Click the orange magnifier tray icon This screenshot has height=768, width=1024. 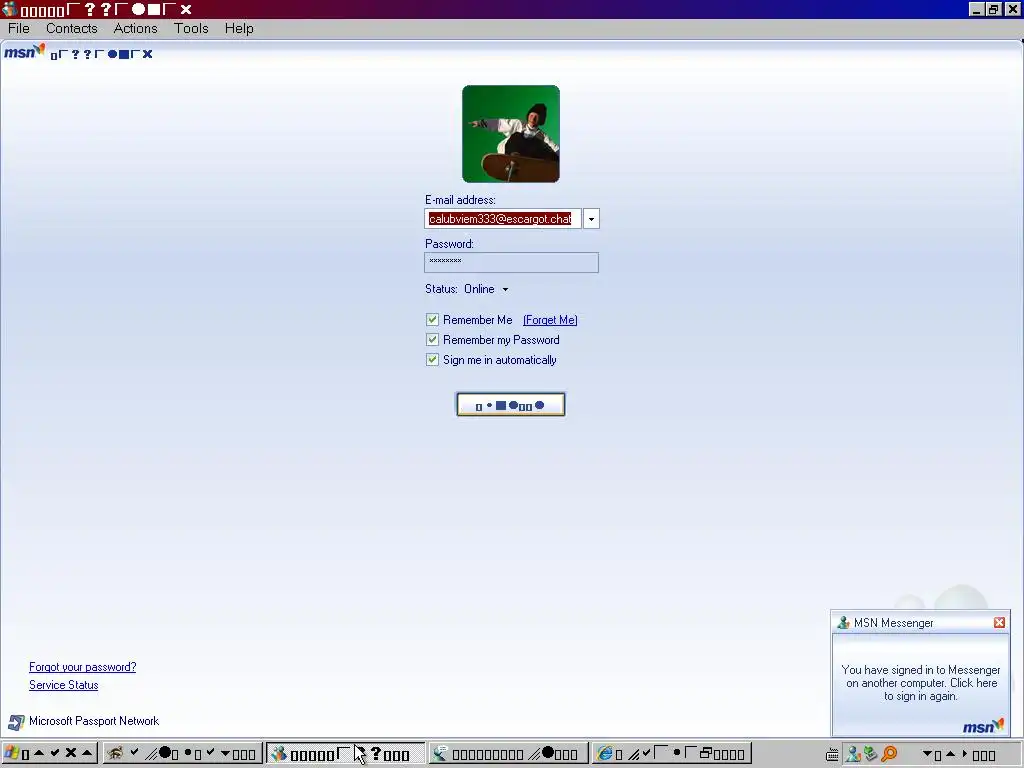(889, 754)
